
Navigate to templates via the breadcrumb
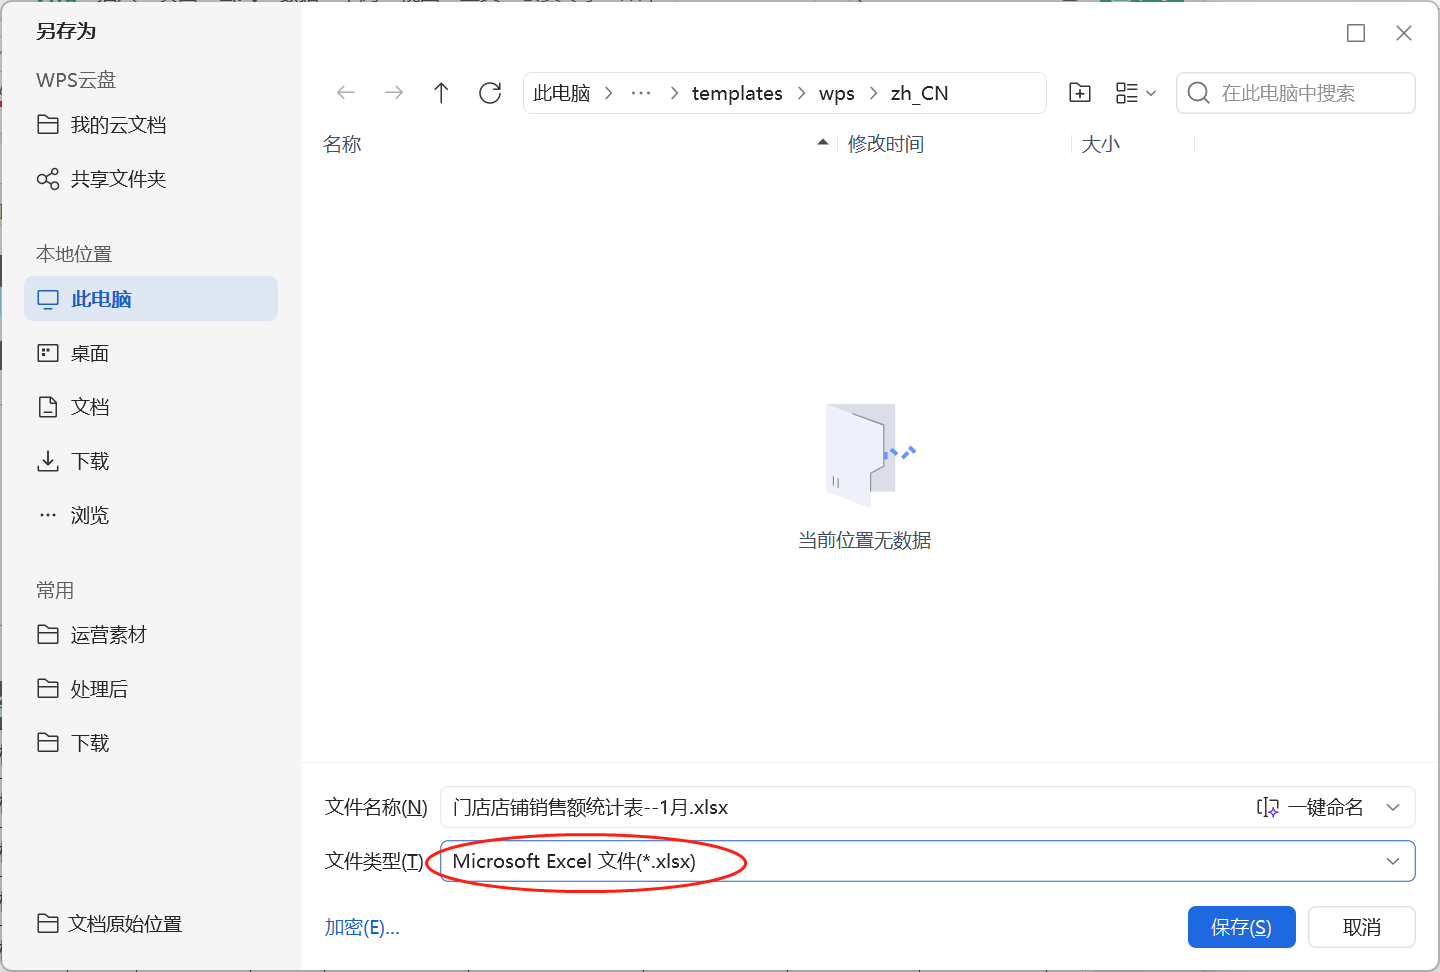[x=737, y=92]
